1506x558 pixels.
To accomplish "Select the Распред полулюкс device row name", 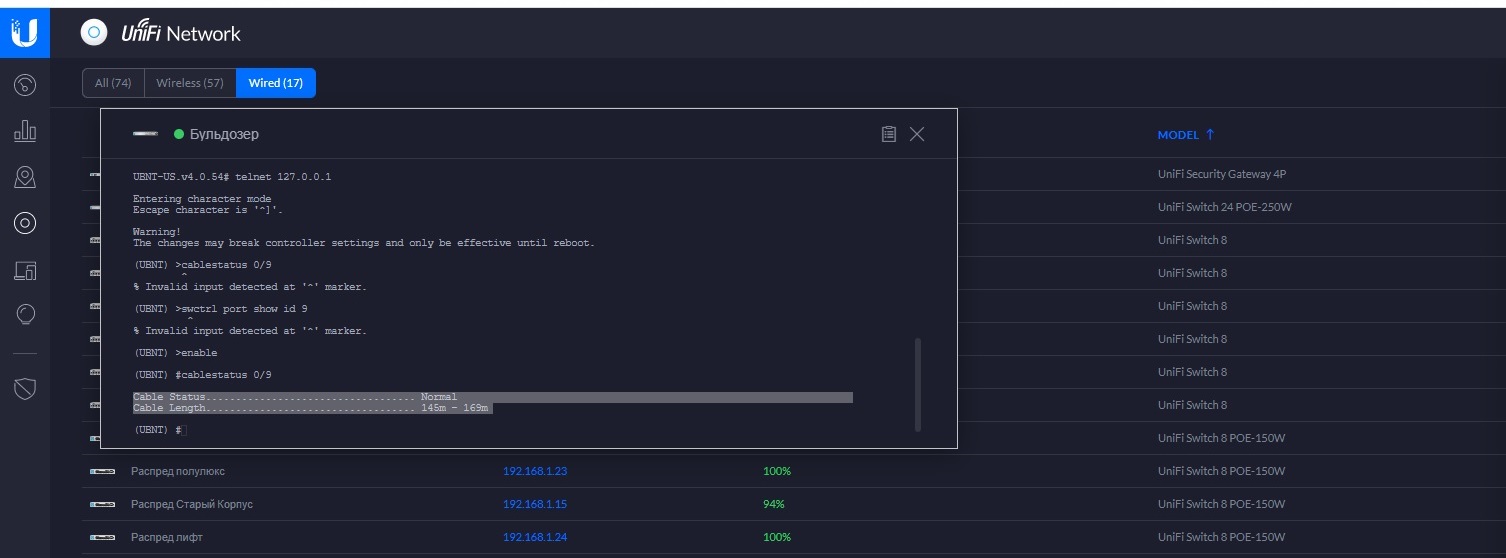I will click(x=177, y=471).
